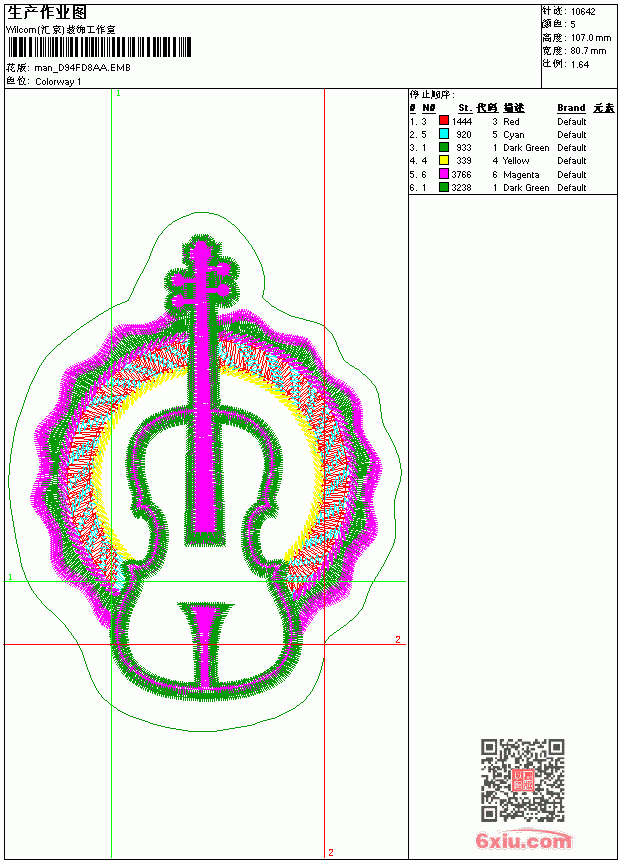Click the magenta color swatch in row 5
The image size is (620, 860).
444,174
